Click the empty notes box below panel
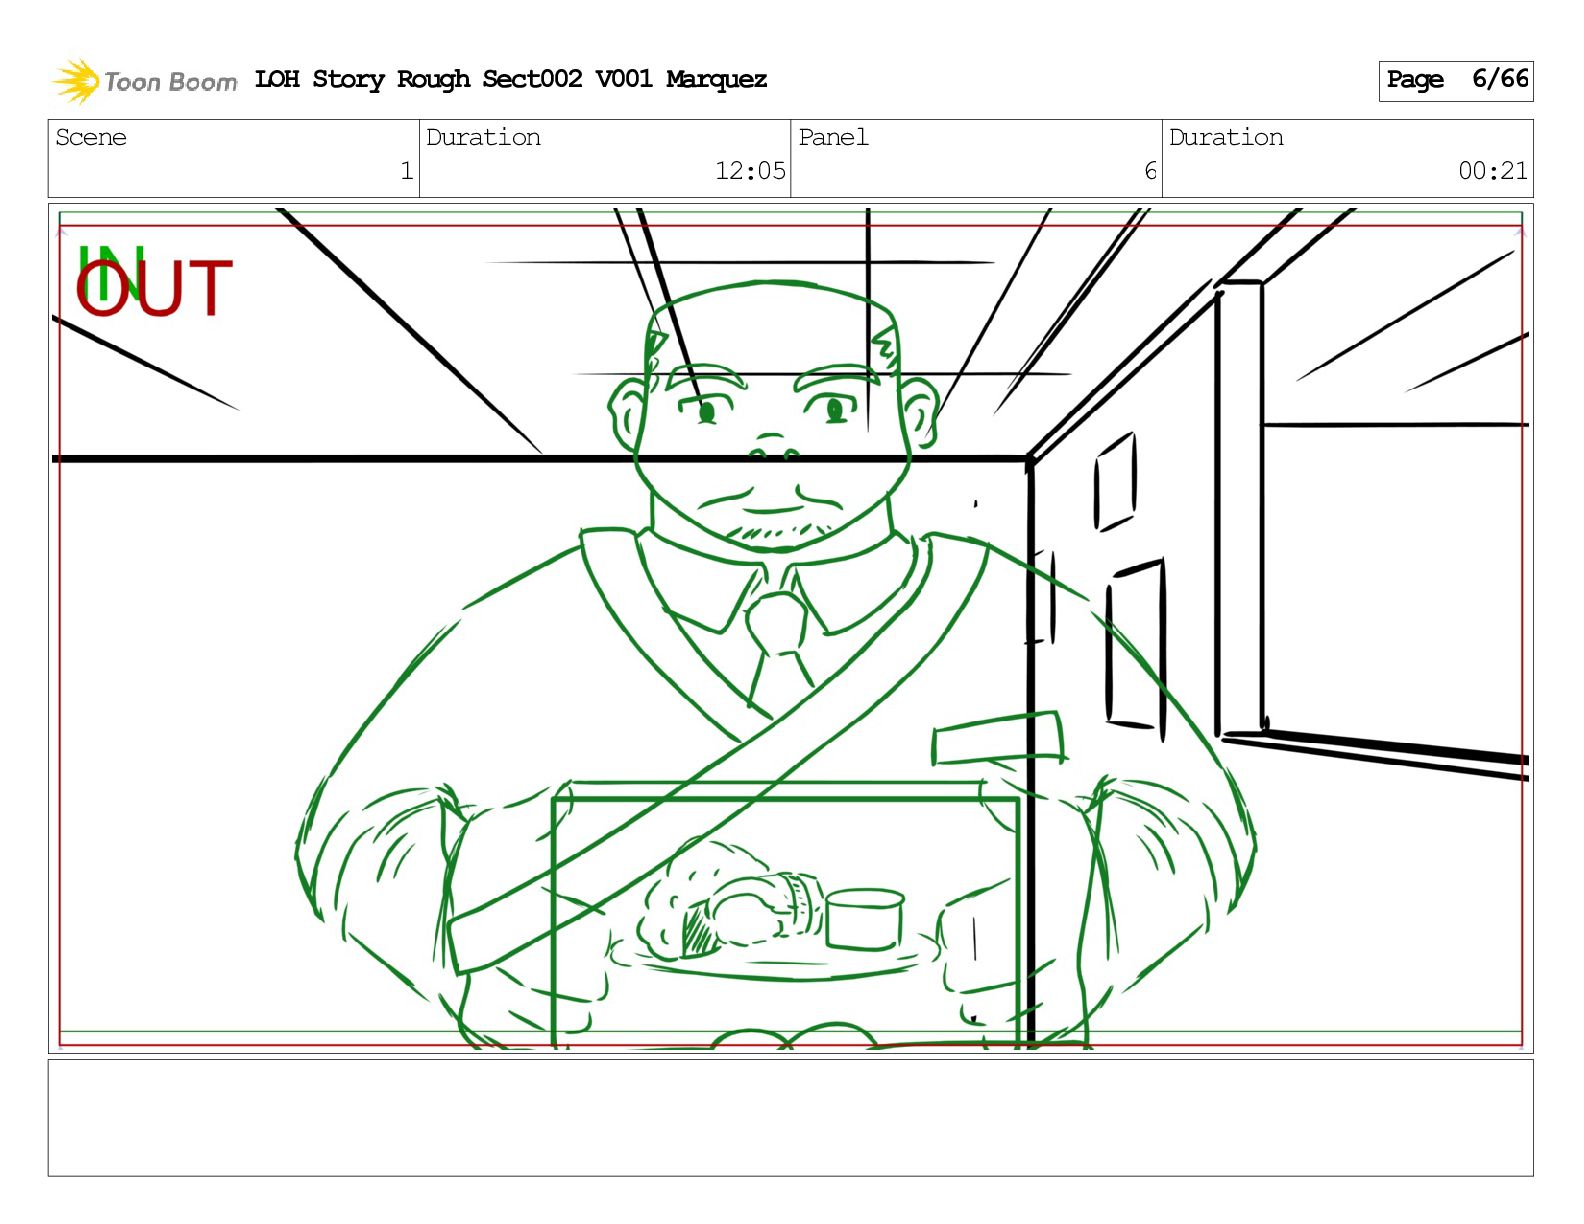1584x1224 pixels. tap(791, 1118)
